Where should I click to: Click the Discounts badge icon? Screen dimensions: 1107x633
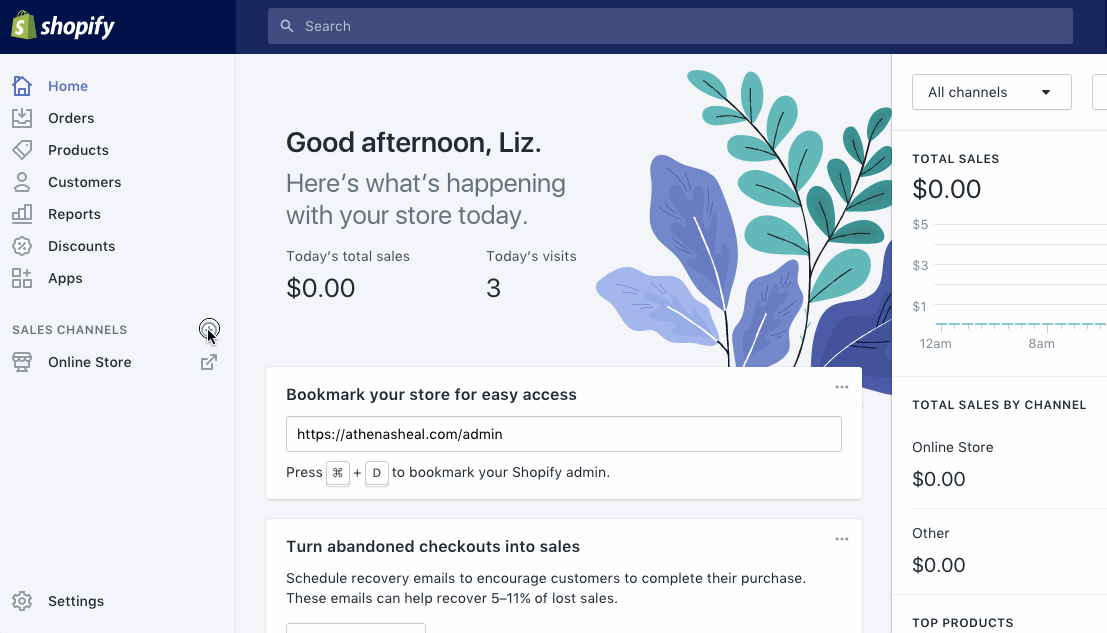pos(22,246)
